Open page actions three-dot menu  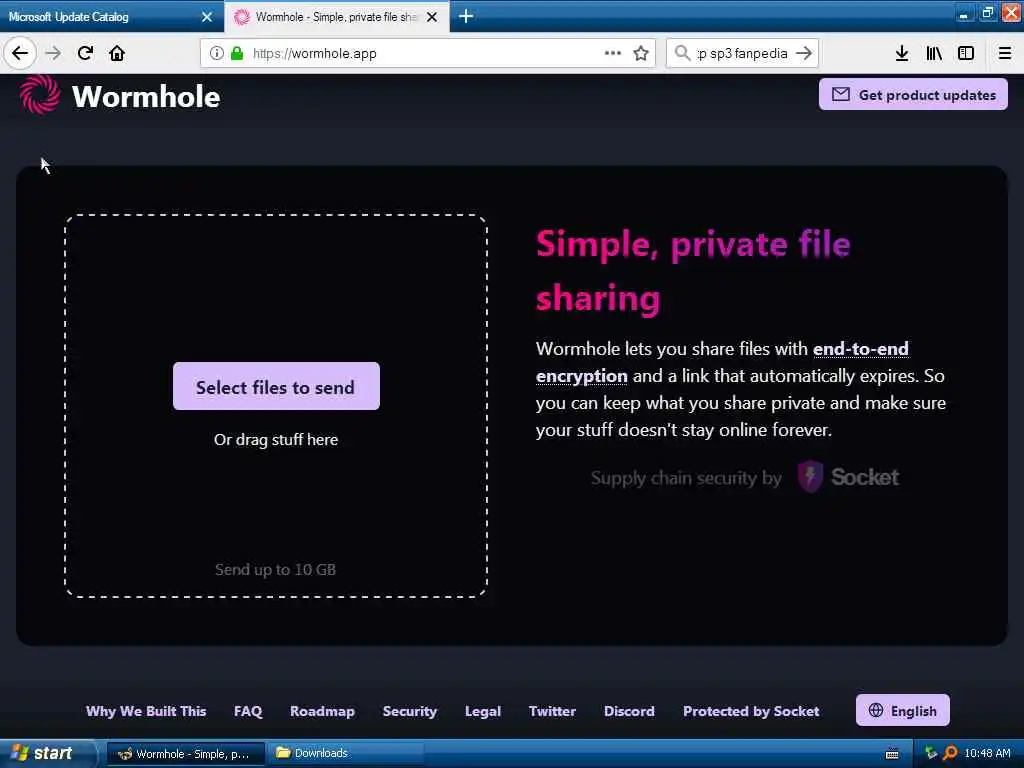tap(613, 53)
